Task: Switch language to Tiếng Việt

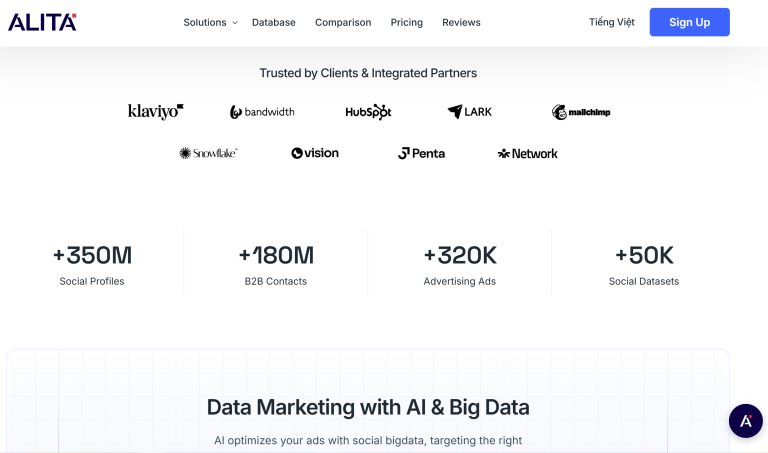Action: pyautogui.click(x=612, y=22)
